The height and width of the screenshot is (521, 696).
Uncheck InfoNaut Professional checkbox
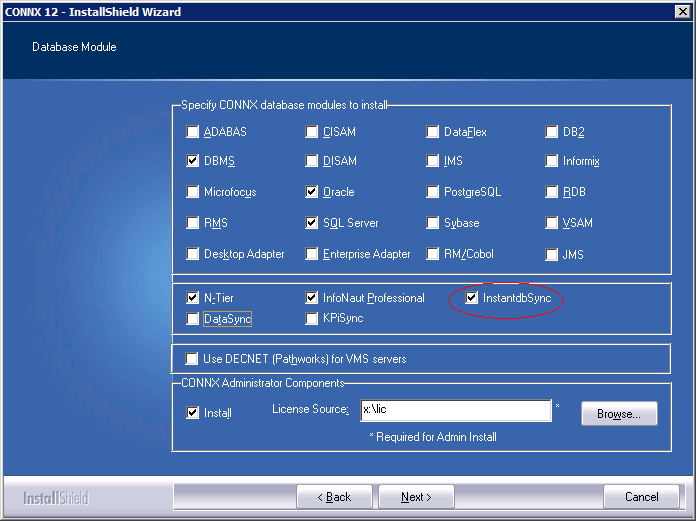[312, 298]
